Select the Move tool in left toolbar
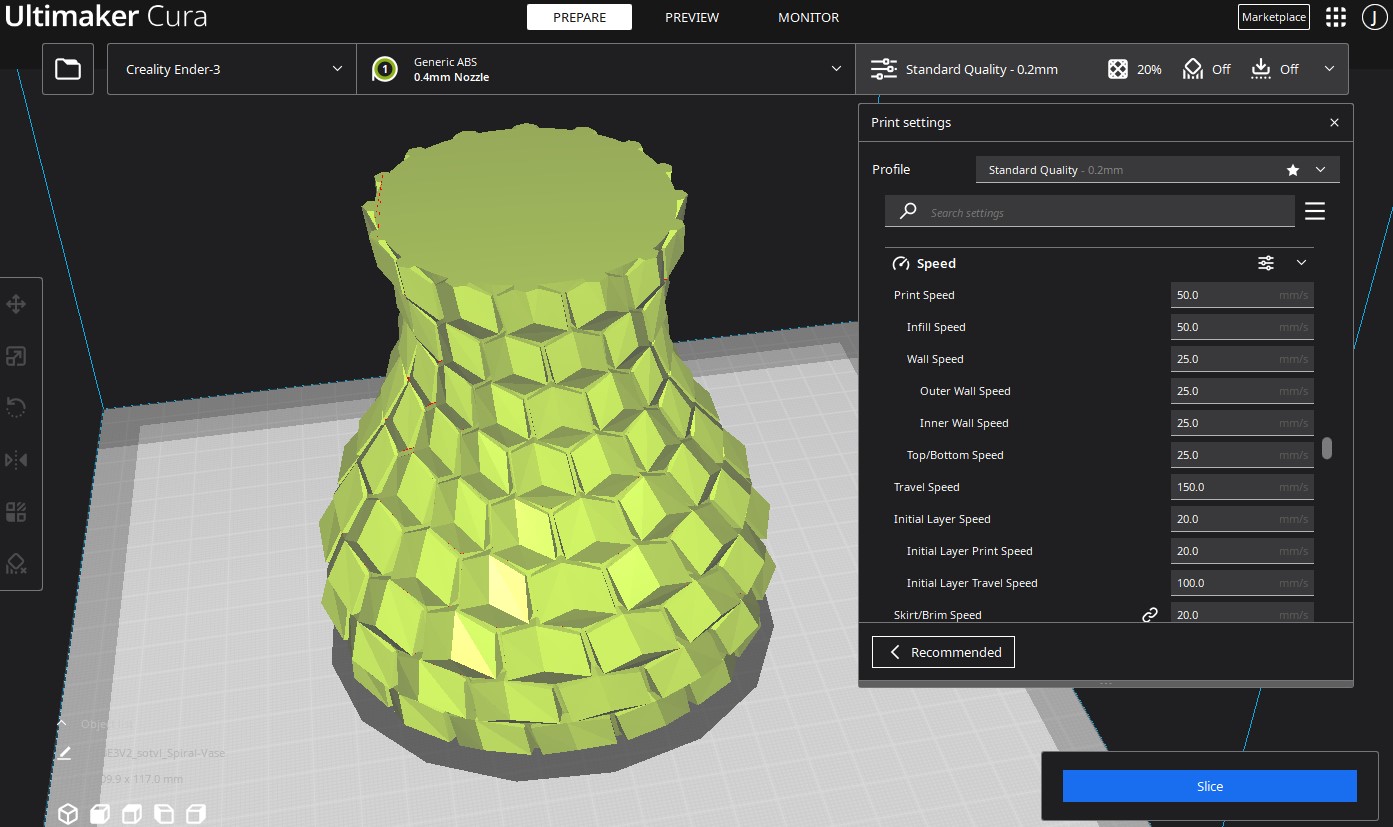Screen dimensions: 1393x827 [x=16, y=304]
